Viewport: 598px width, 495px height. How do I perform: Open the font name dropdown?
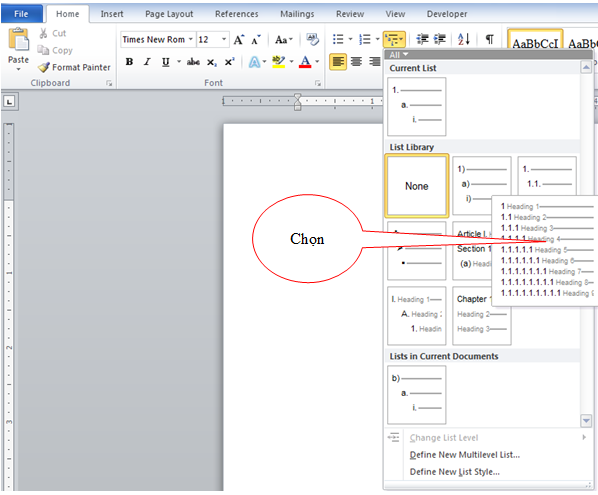190,39
